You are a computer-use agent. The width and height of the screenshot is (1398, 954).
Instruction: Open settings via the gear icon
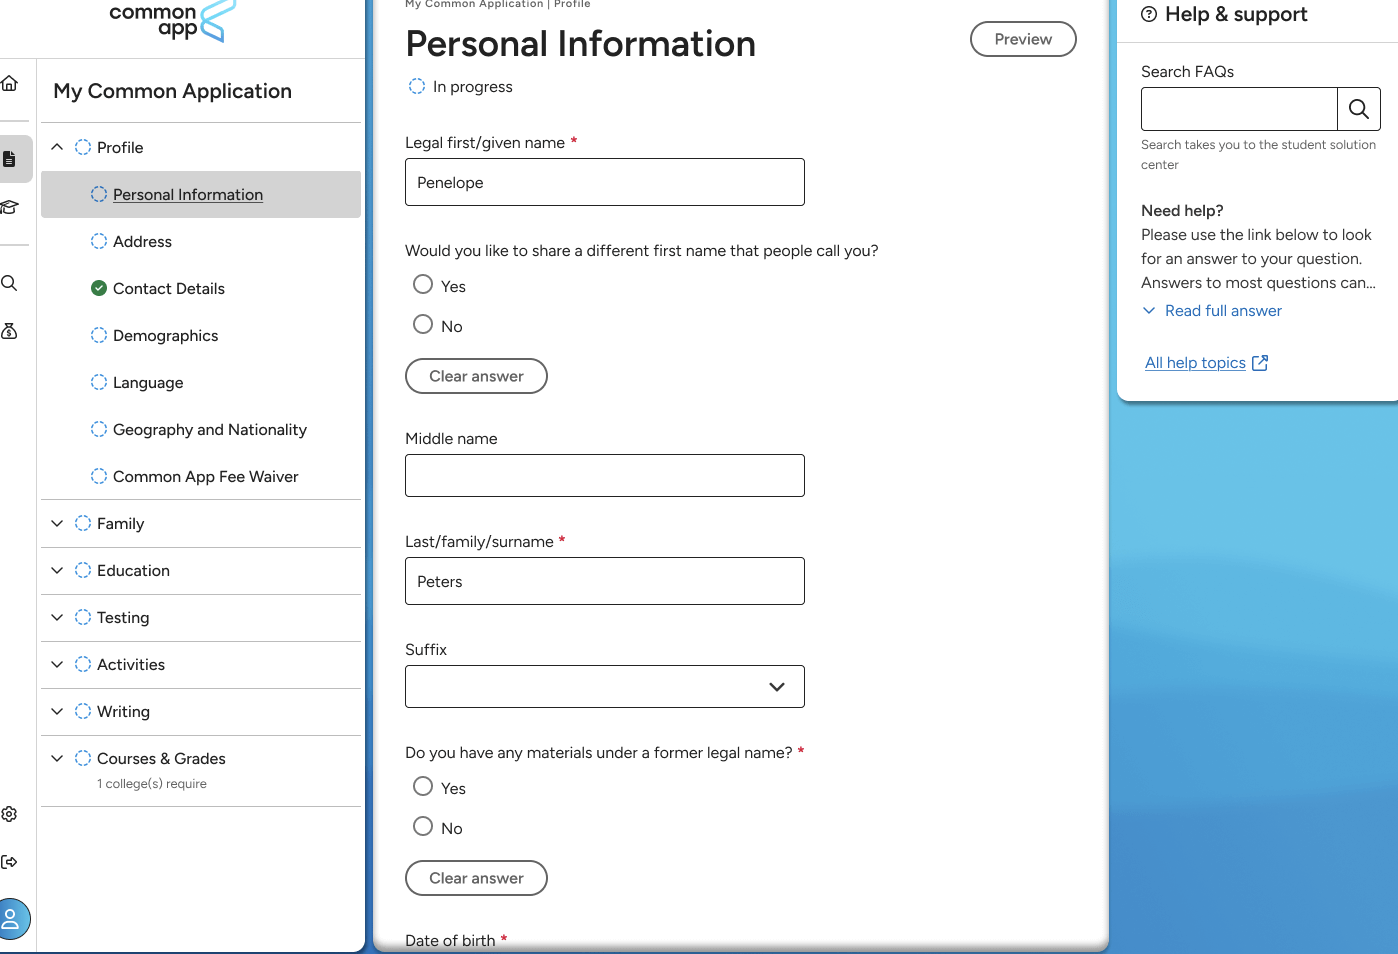10,814
